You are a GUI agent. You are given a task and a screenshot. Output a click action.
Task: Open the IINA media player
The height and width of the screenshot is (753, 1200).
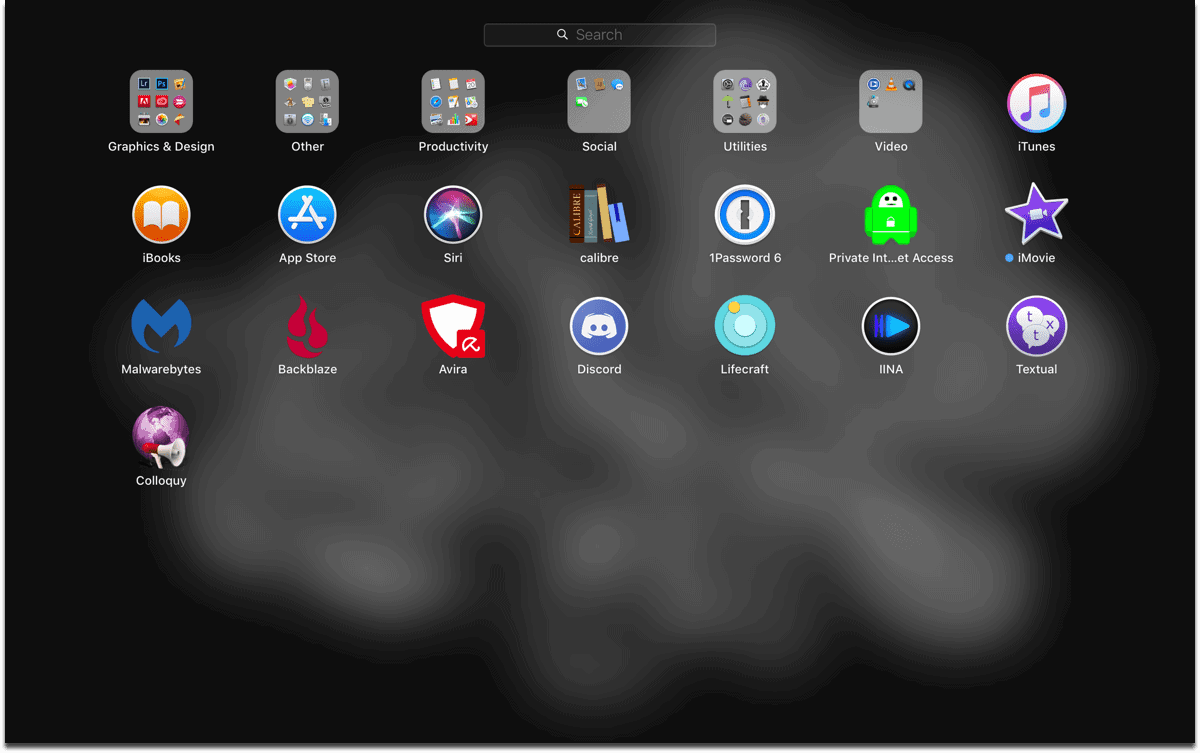tap(891, 326)
